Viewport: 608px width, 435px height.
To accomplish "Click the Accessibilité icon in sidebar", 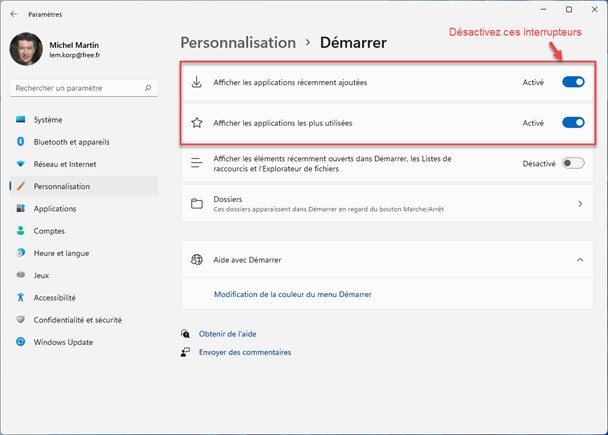I will tap(20, 297).
